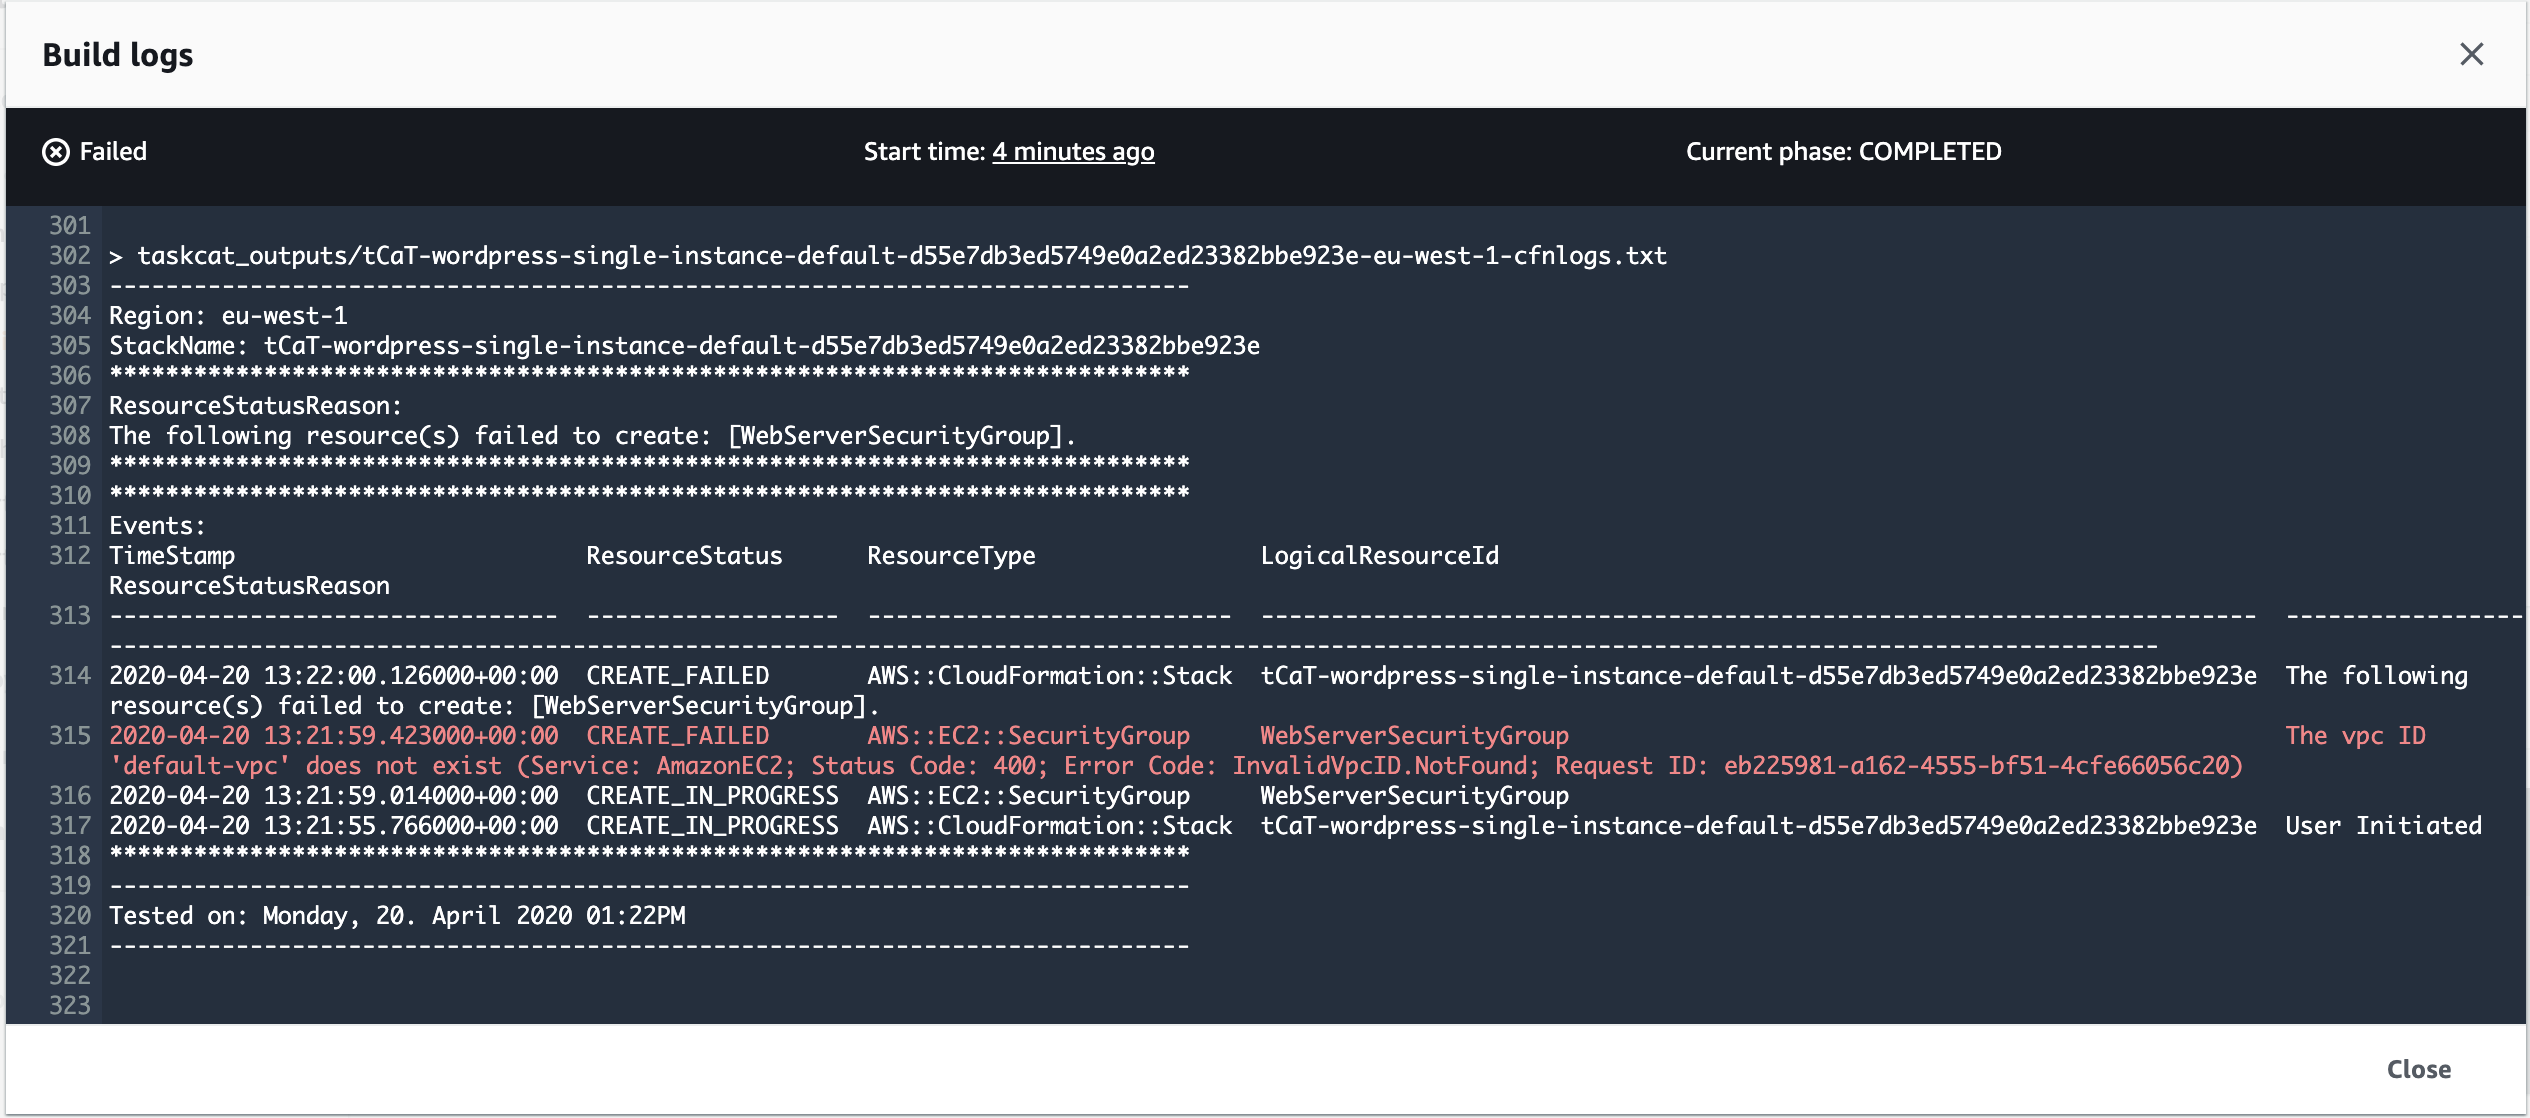The image size is (2530, 1118).
Task: Click red timestamp '2020-04-20 13:21:59.423000+00:00'
Action: (x=334, y=736)
